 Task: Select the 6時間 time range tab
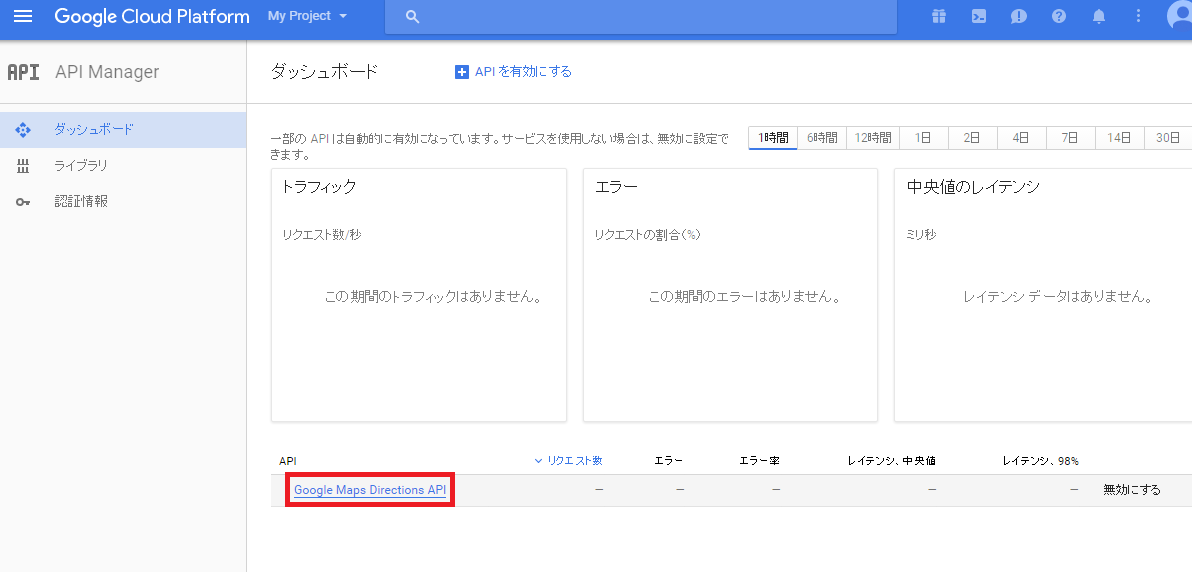pos(822,138)
